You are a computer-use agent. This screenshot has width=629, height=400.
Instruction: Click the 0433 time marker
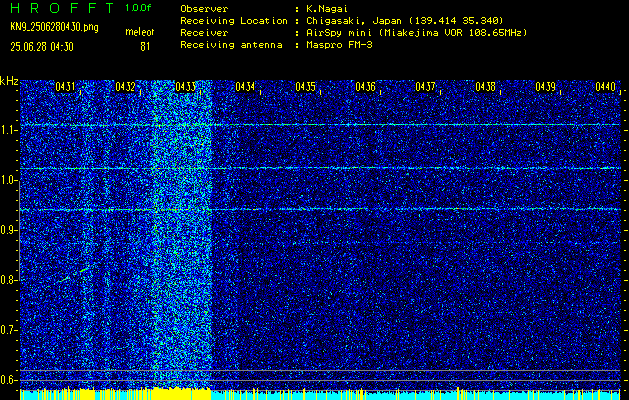pos(185,87)
